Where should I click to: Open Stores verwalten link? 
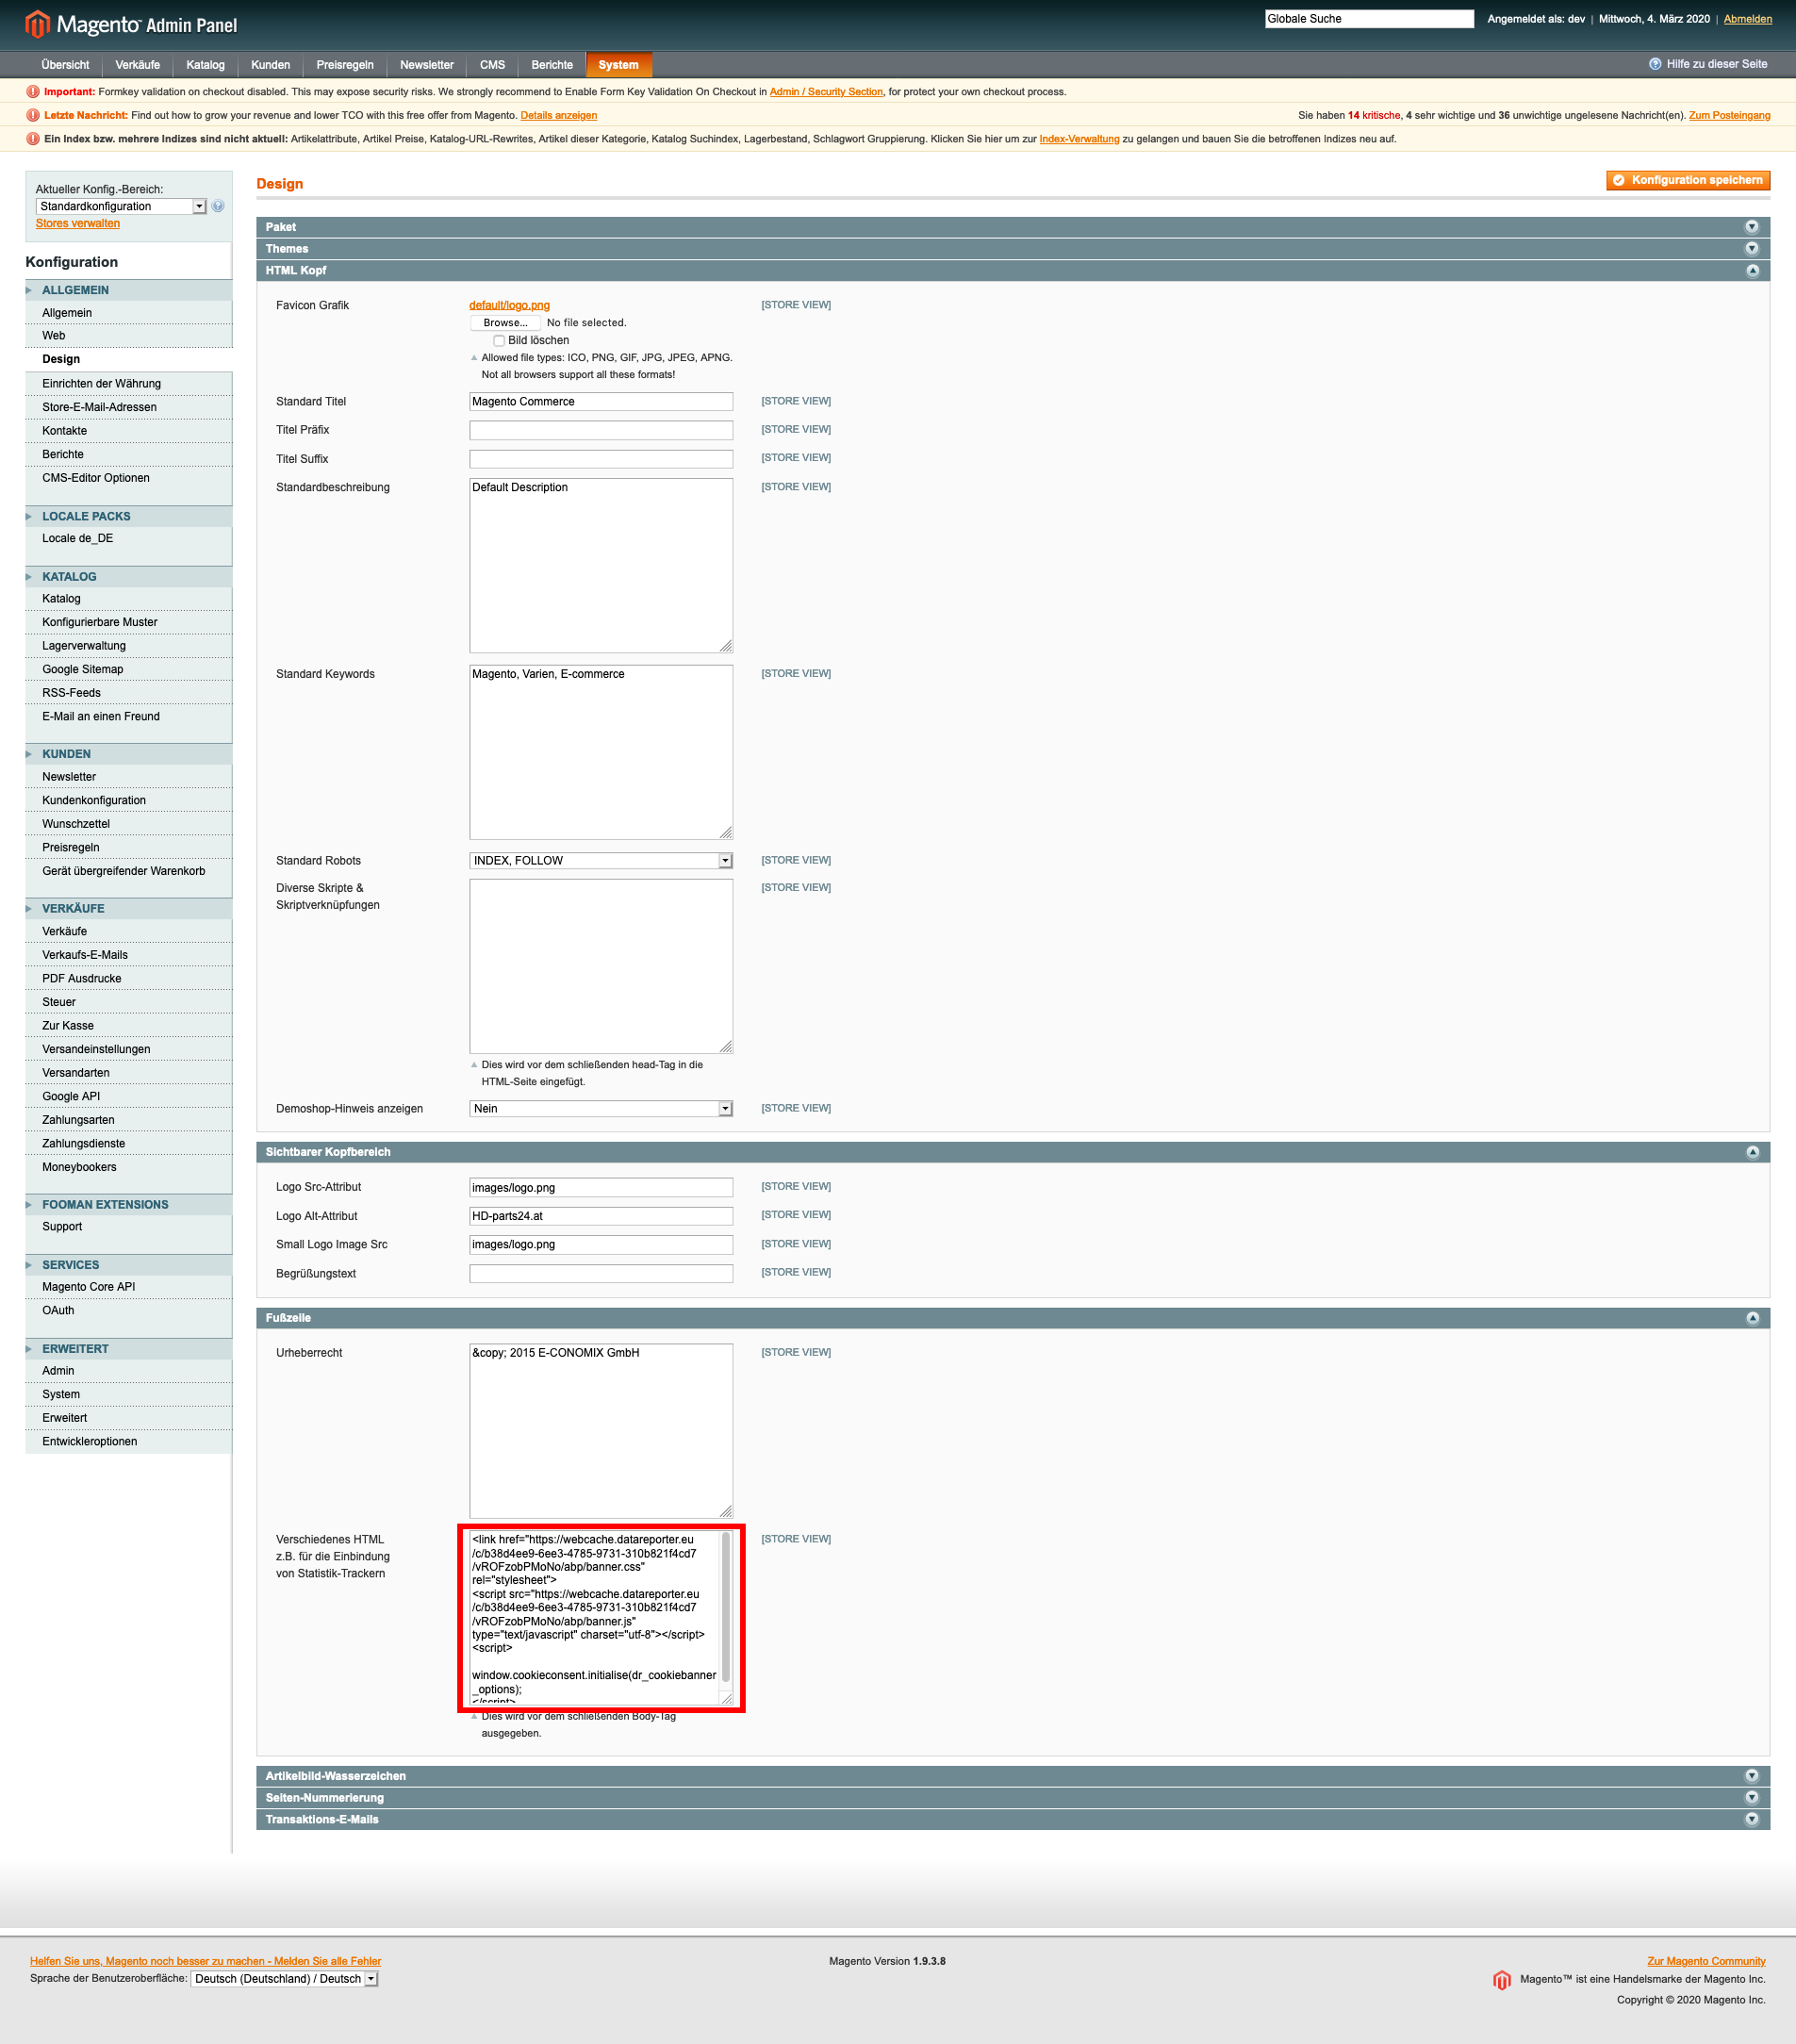[78, 223]
